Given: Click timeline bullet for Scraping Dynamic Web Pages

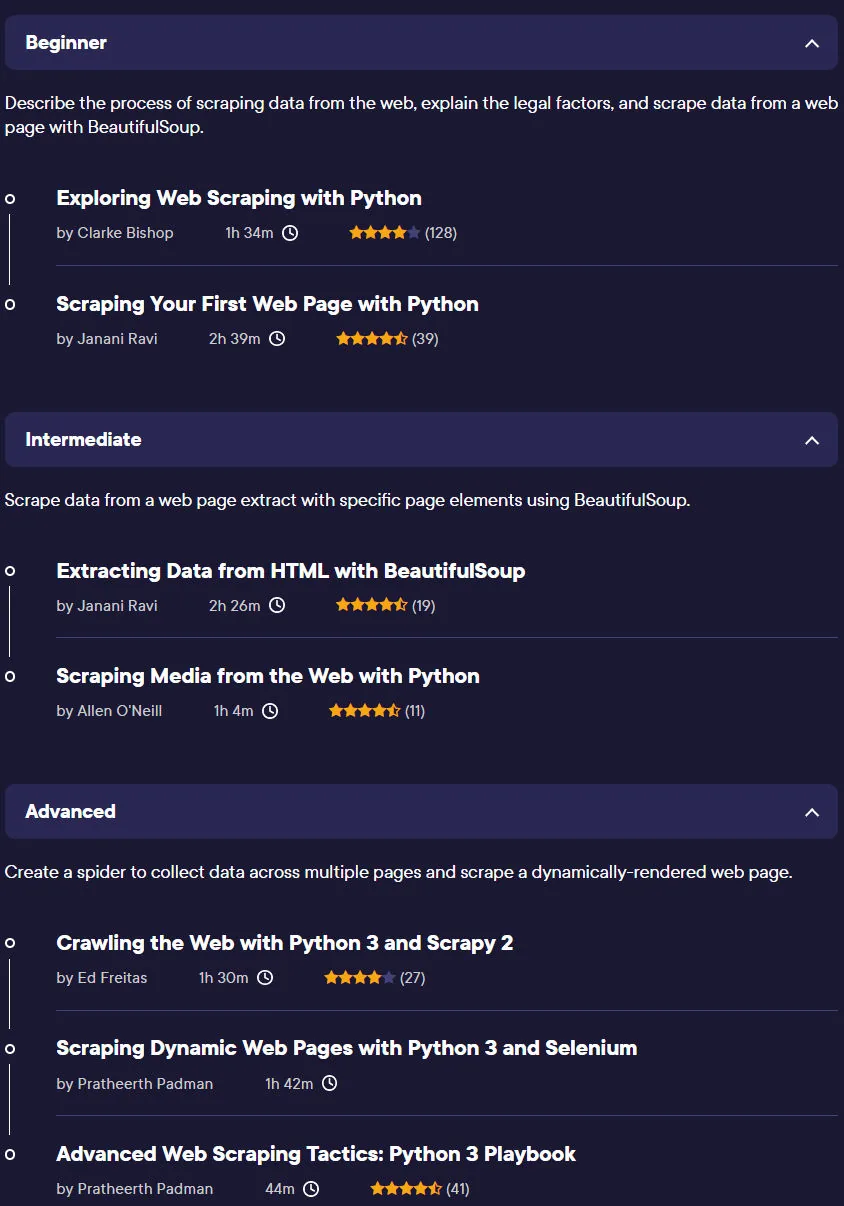Looking at the screenshot, I should pos(10,1049).
